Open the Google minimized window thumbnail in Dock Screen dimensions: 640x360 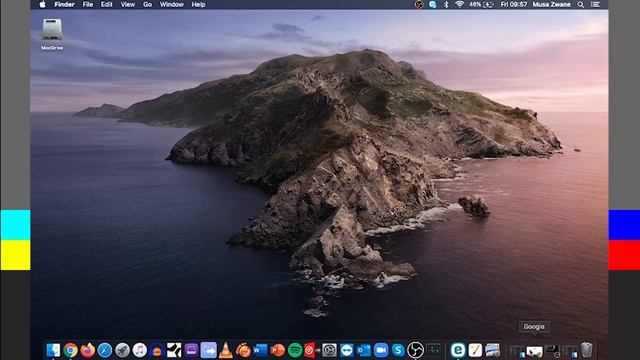pyautogui.click(x=534, y=351)
